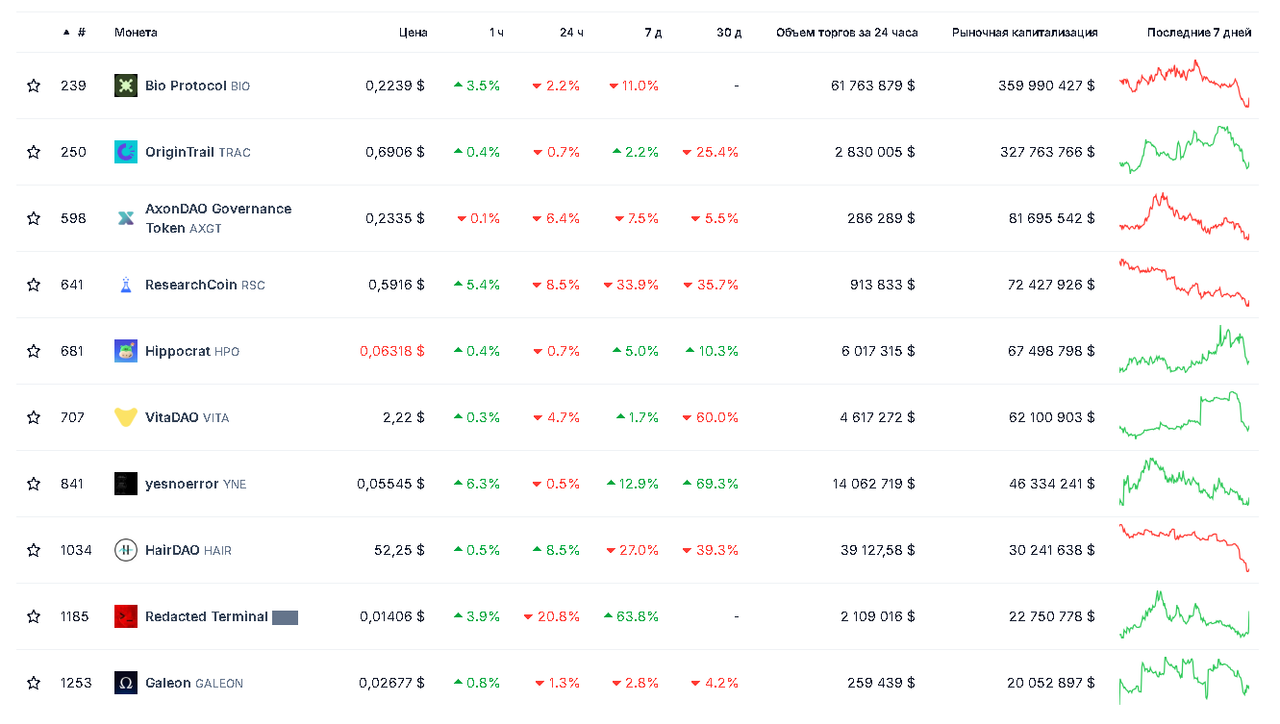
Task: Click the Bio Protocol coin logo
Action: [x=126, y=86]
